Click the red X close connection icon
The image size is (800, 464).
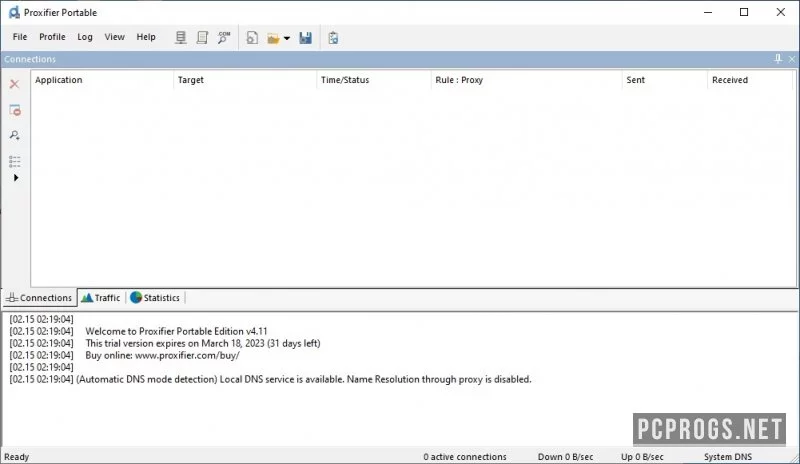(x=14, y=84)
